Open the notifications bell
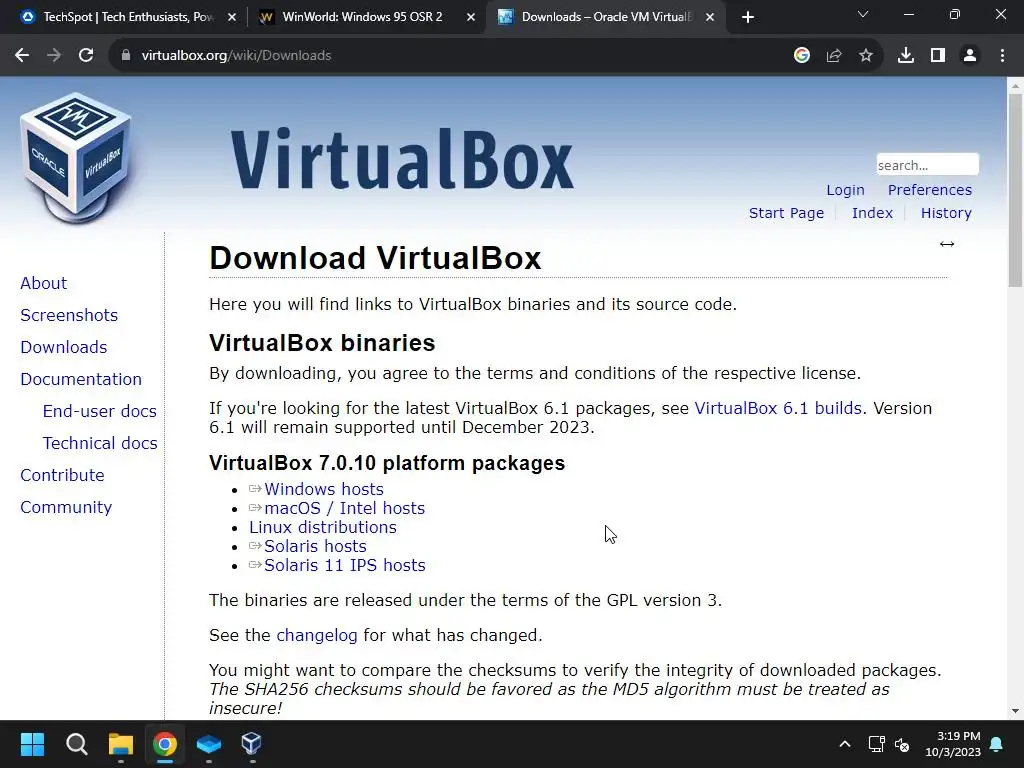Image resolution: width=1024 pixels, height=768 pixels. [x=997, y=744]
